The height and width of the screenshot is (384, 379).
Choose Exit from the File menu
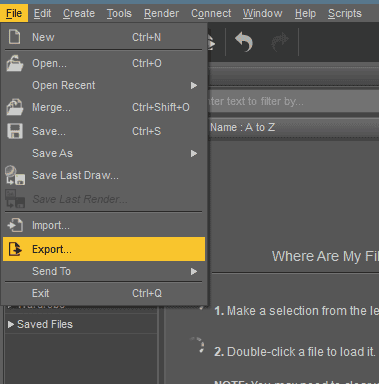tap(104, 293)
